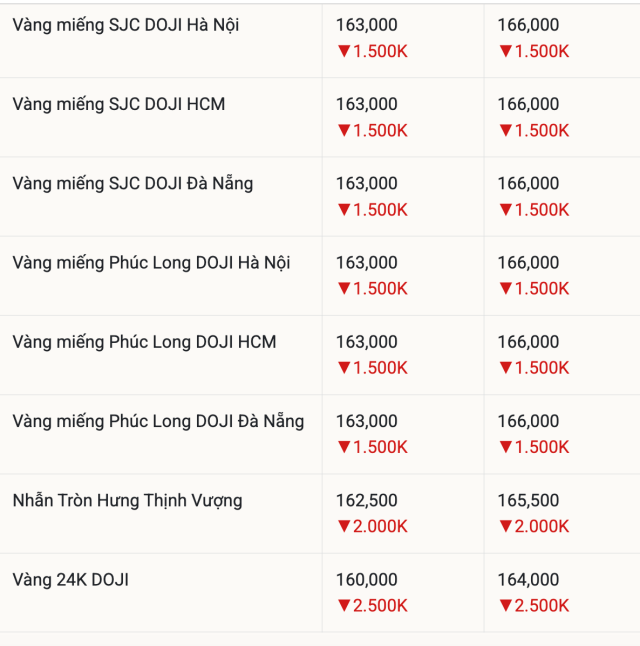Click the red down arrow under 165,500
The image size is (640, 646).
506,527
